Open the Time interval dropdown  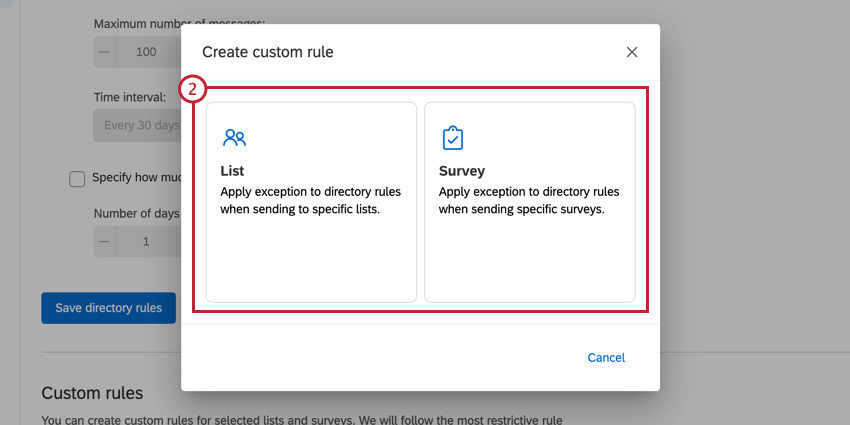pos(137,125)
